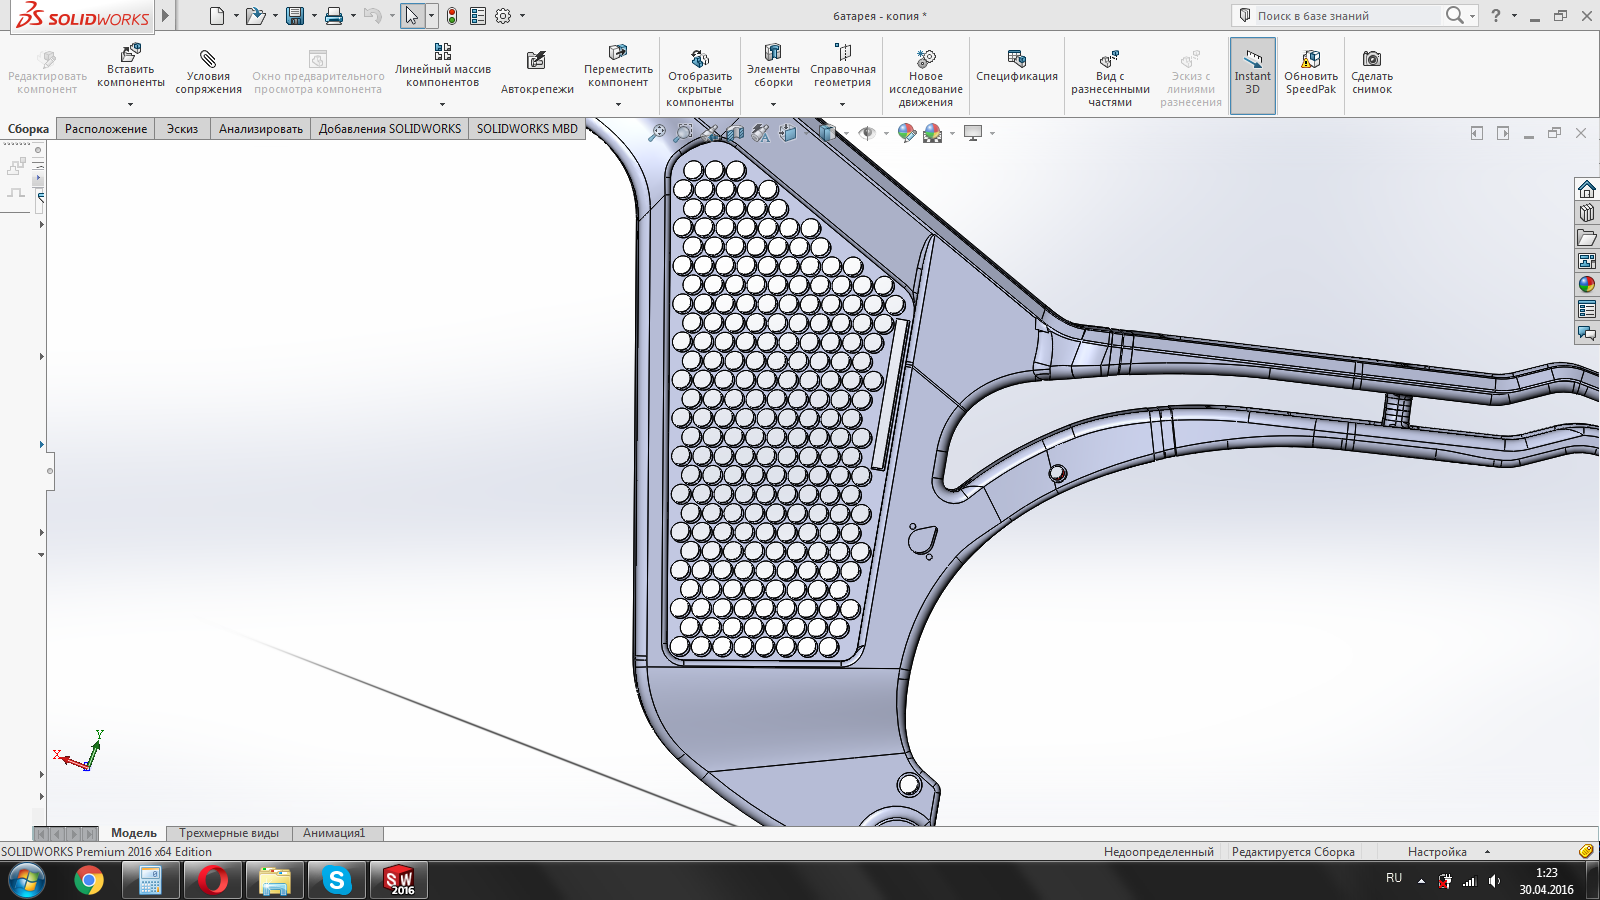Open Hide/Show Items eye icon

(867, 133)
